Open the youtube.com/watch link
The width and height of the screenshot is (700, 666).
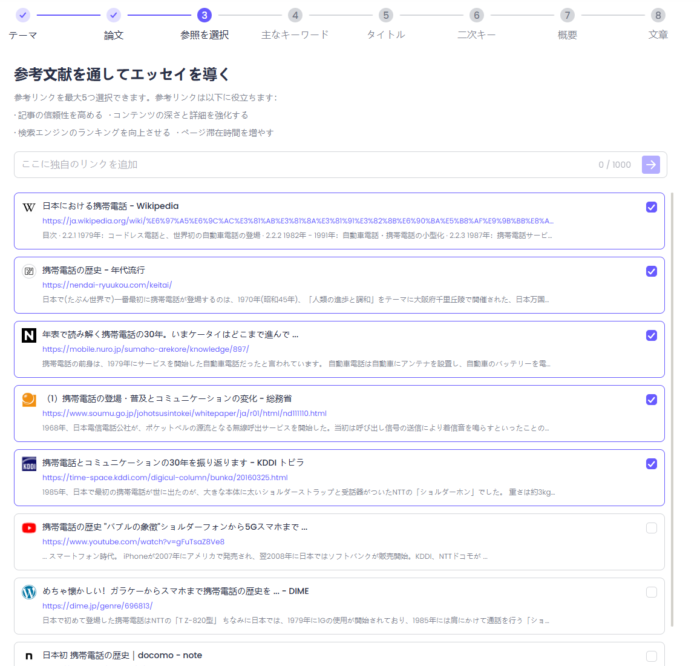tap(133, 542)
